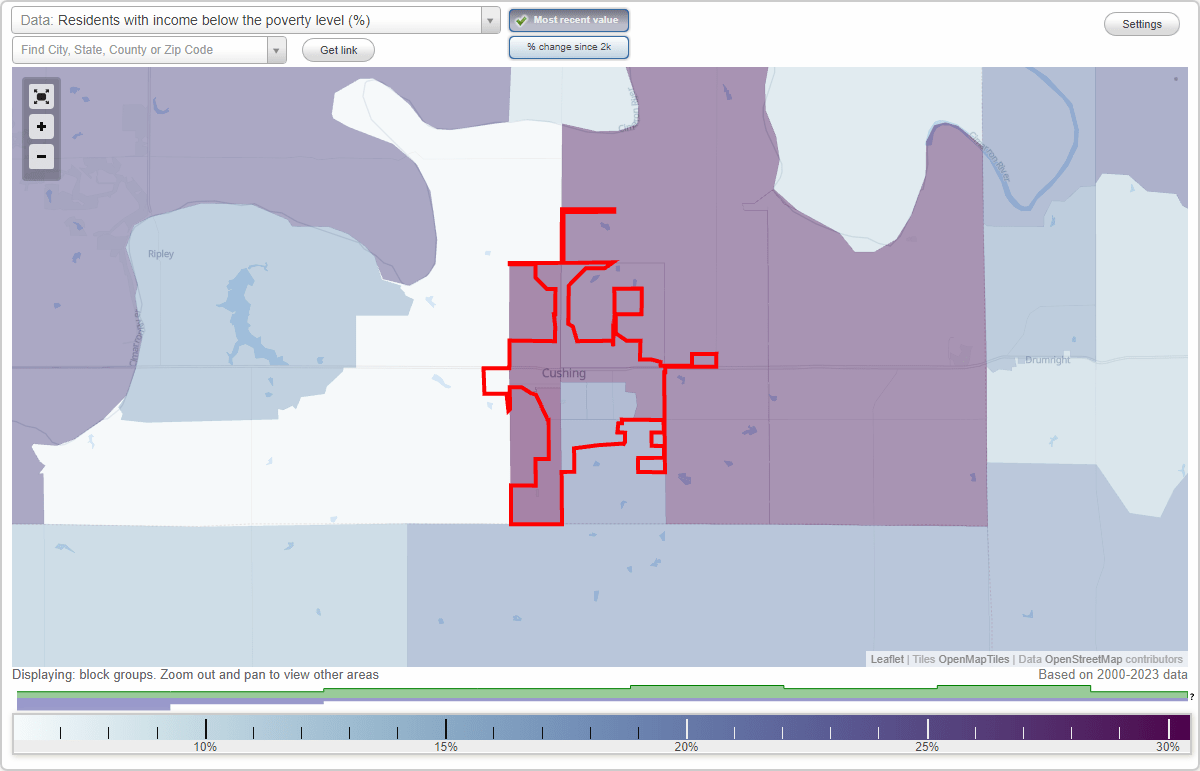Image resolution: width=1200 pixels, height=771 pixels.
Task: Open the Settings panel
Action: click(x=1141, y=23)
